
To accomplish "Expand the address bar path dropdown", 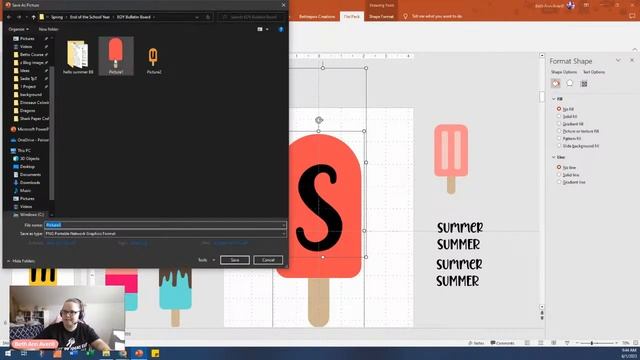I will tap(197, 17).
